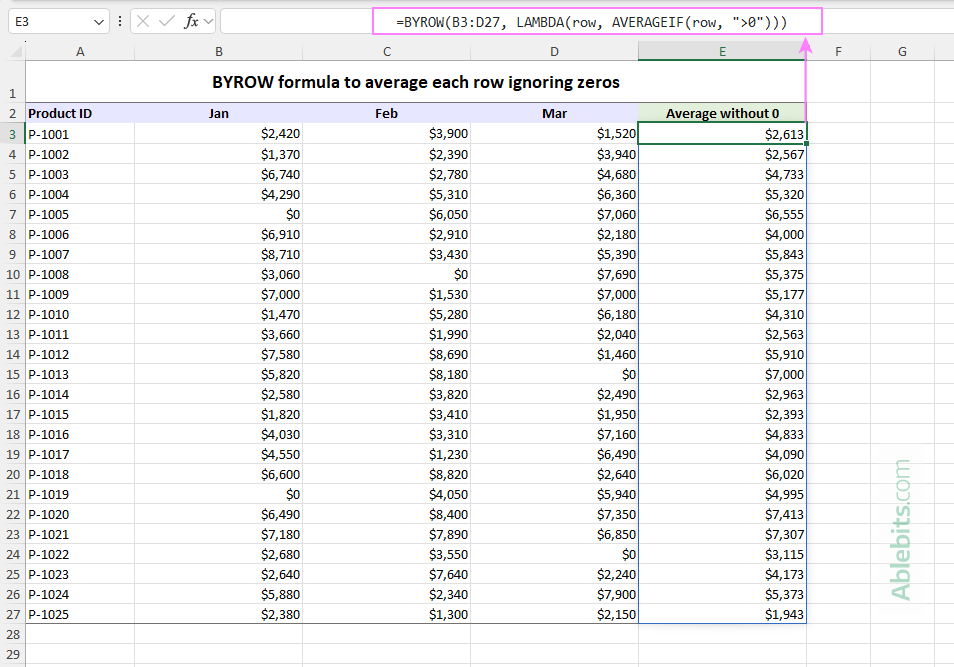The image size is (954, 667).
Task: Select column header B
Action: pyautogui.click(x=218, y=51)
